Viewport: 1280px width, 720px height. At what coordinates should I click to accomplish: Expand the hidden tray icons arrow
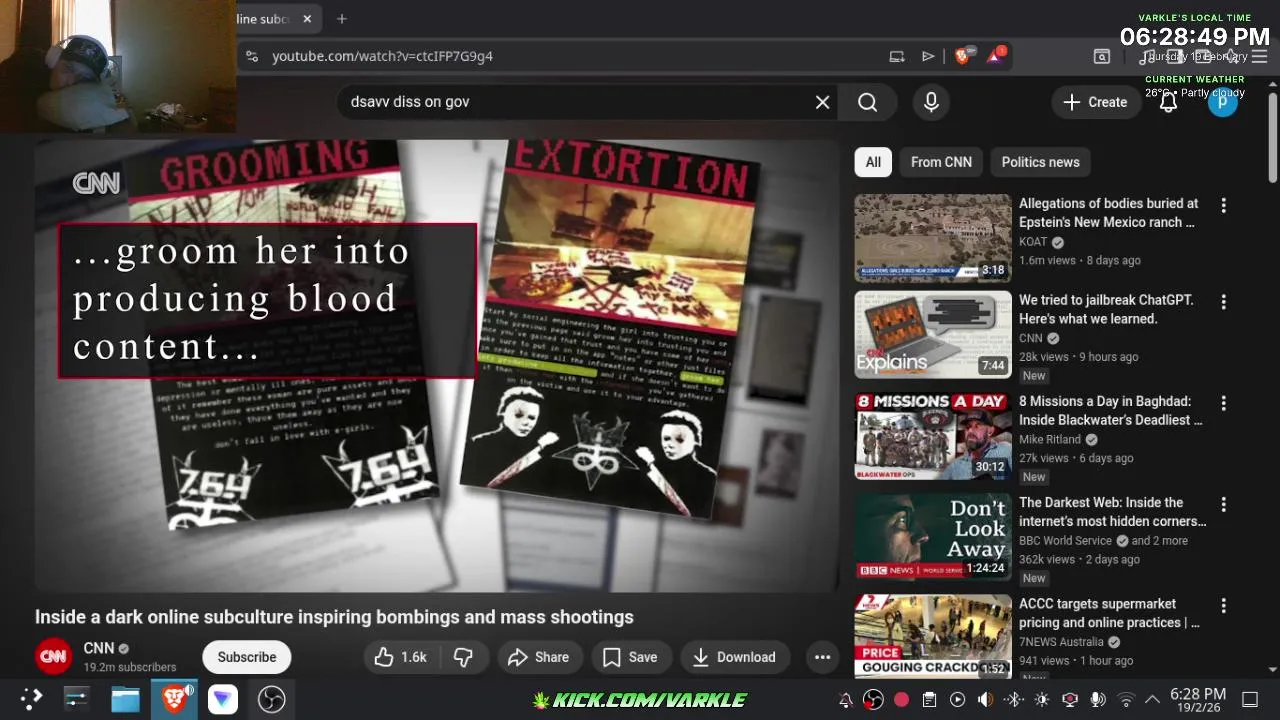click(1152, 700)
